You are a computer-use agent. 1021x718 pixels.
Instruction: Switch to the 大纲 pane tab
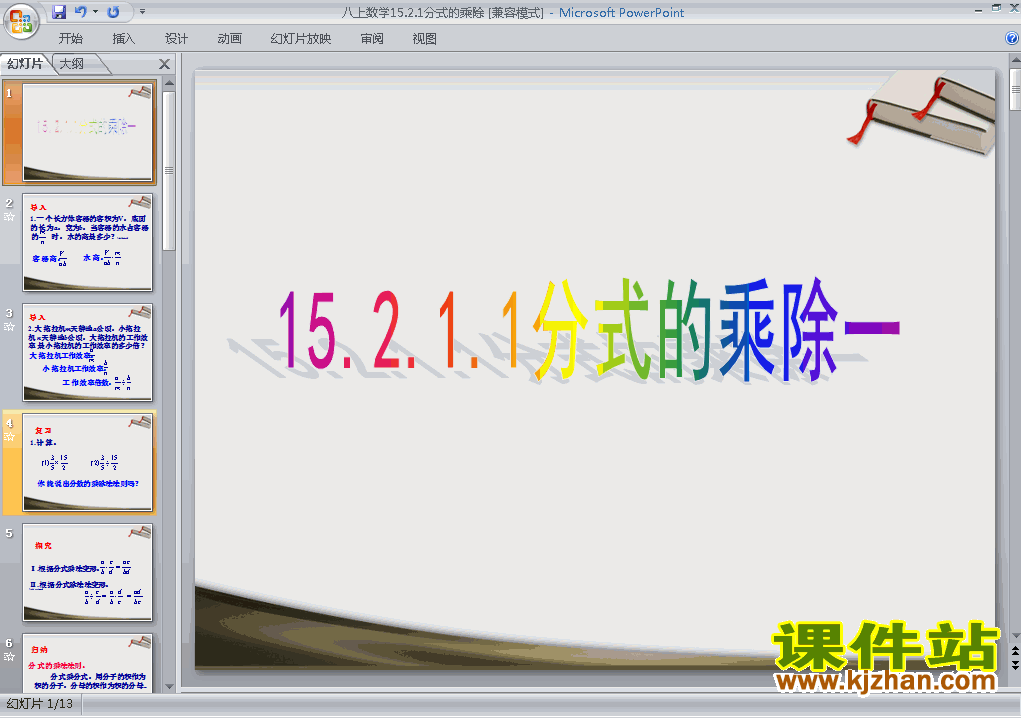[72, 63]
